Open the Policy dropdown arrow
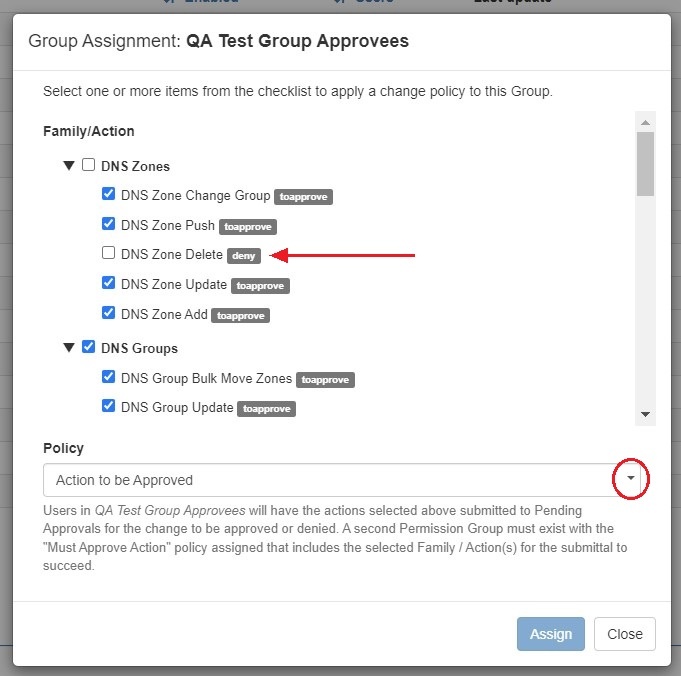This screenshot has height=676, width=681. tap(630, 480)
